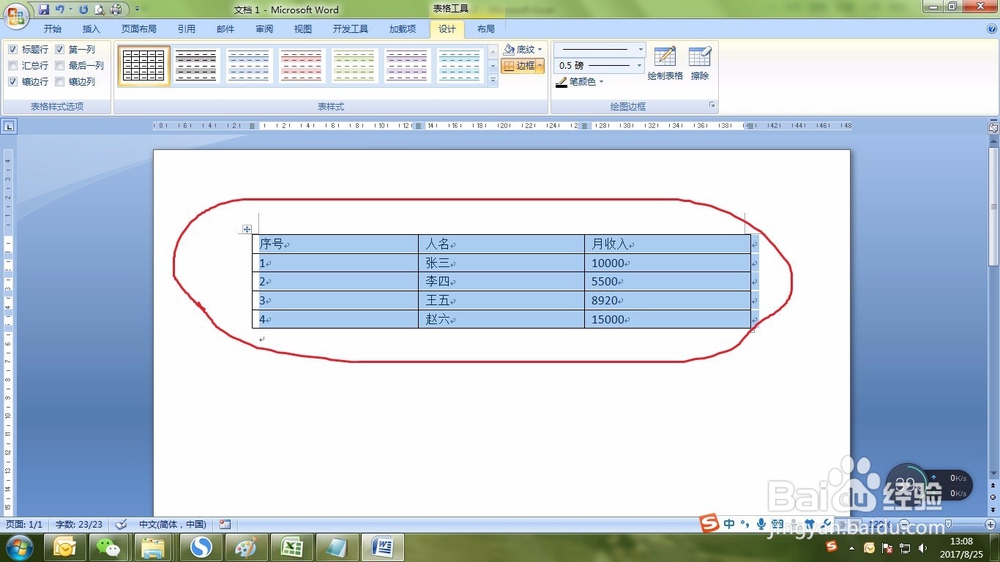
Task: Apply the gray shaded table style
Action: pyautogui.click(x=196, y=66)
